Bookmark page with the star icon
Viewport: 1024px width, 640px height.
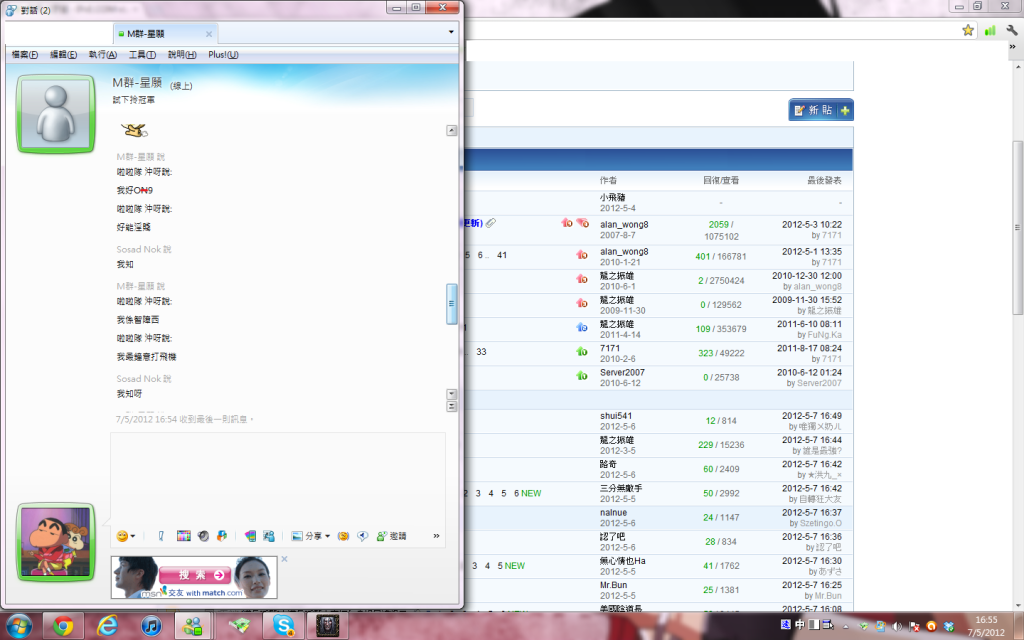click(967, 30)
